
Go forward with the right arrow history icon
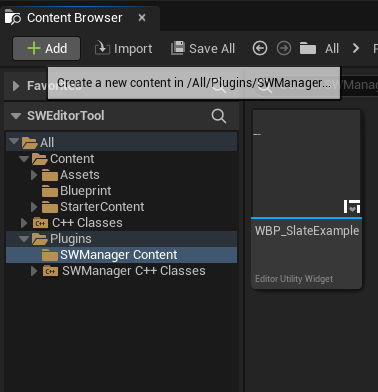(x=284, y=49)
